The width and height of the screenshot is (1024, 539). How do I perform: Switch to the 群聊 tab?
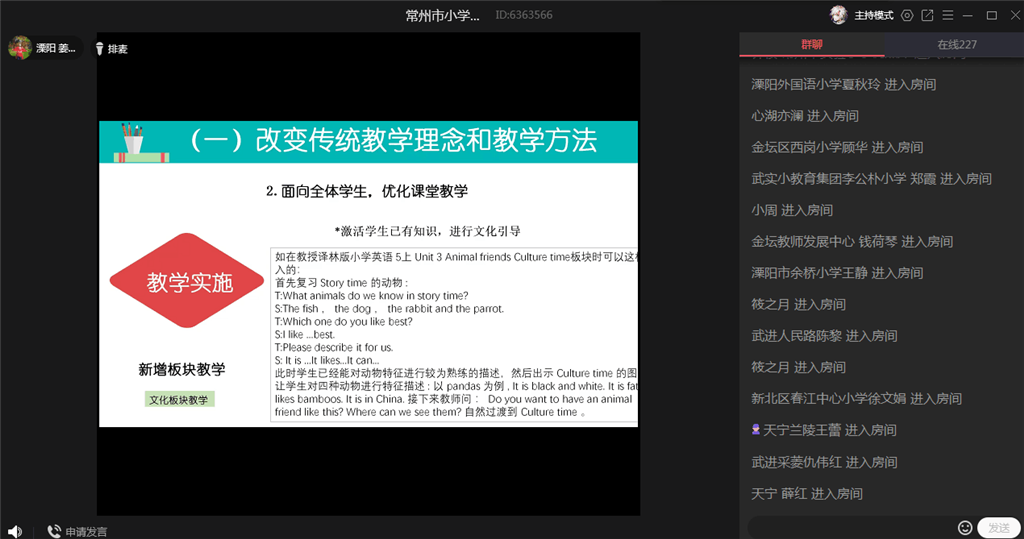(812, 44)
